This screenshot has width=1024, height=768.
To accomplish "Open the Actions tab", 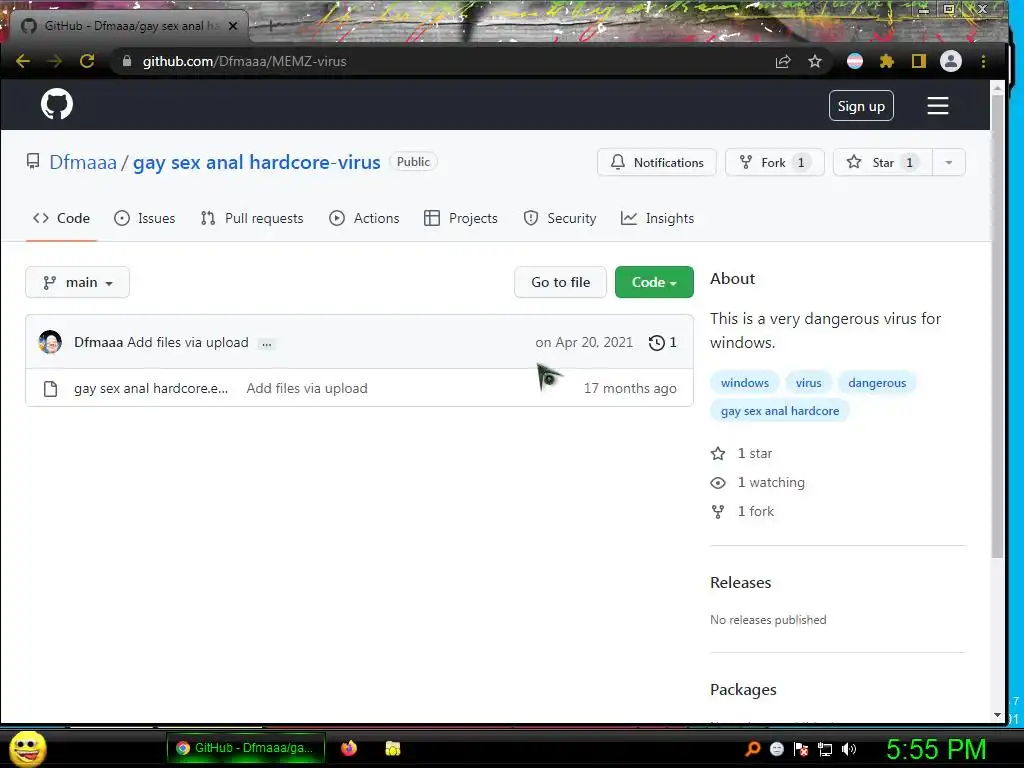I will click(364, 218).
